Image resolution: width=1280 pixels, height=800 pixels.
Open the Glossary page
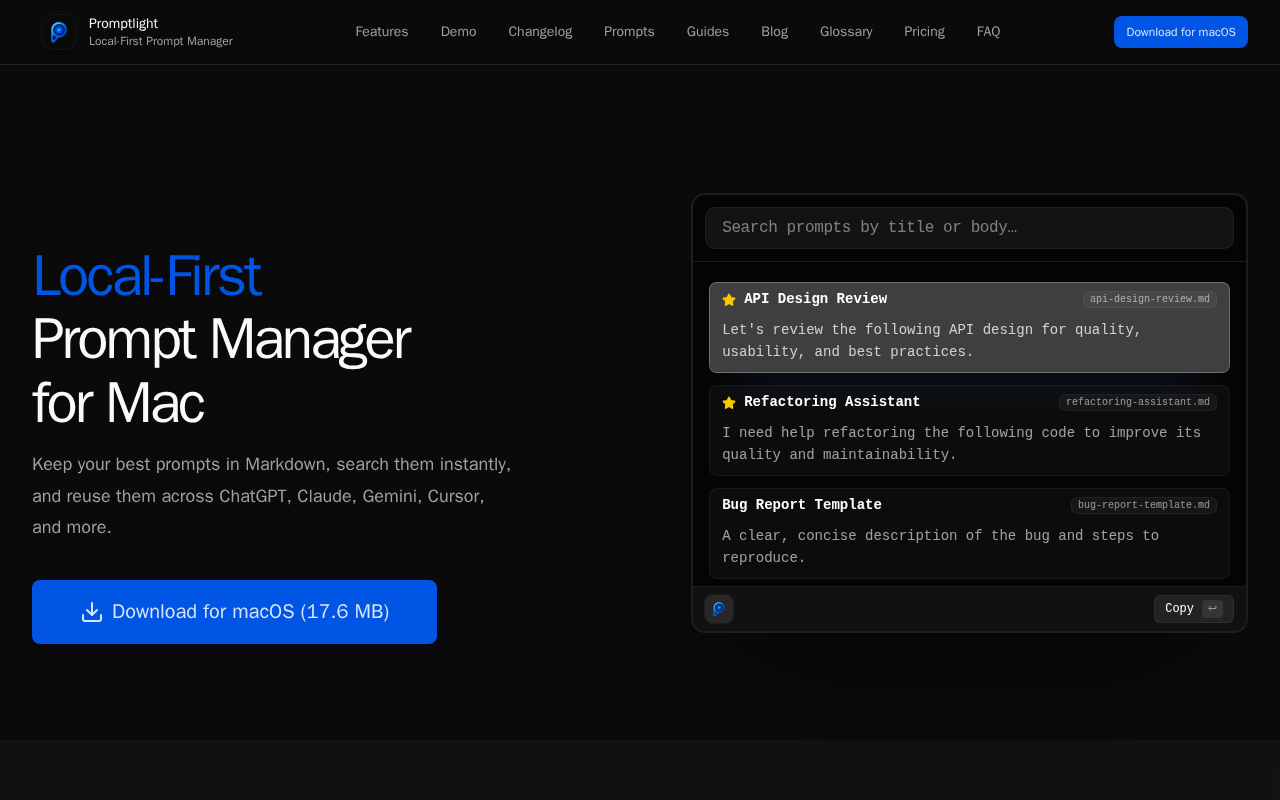tap(846, 32)
